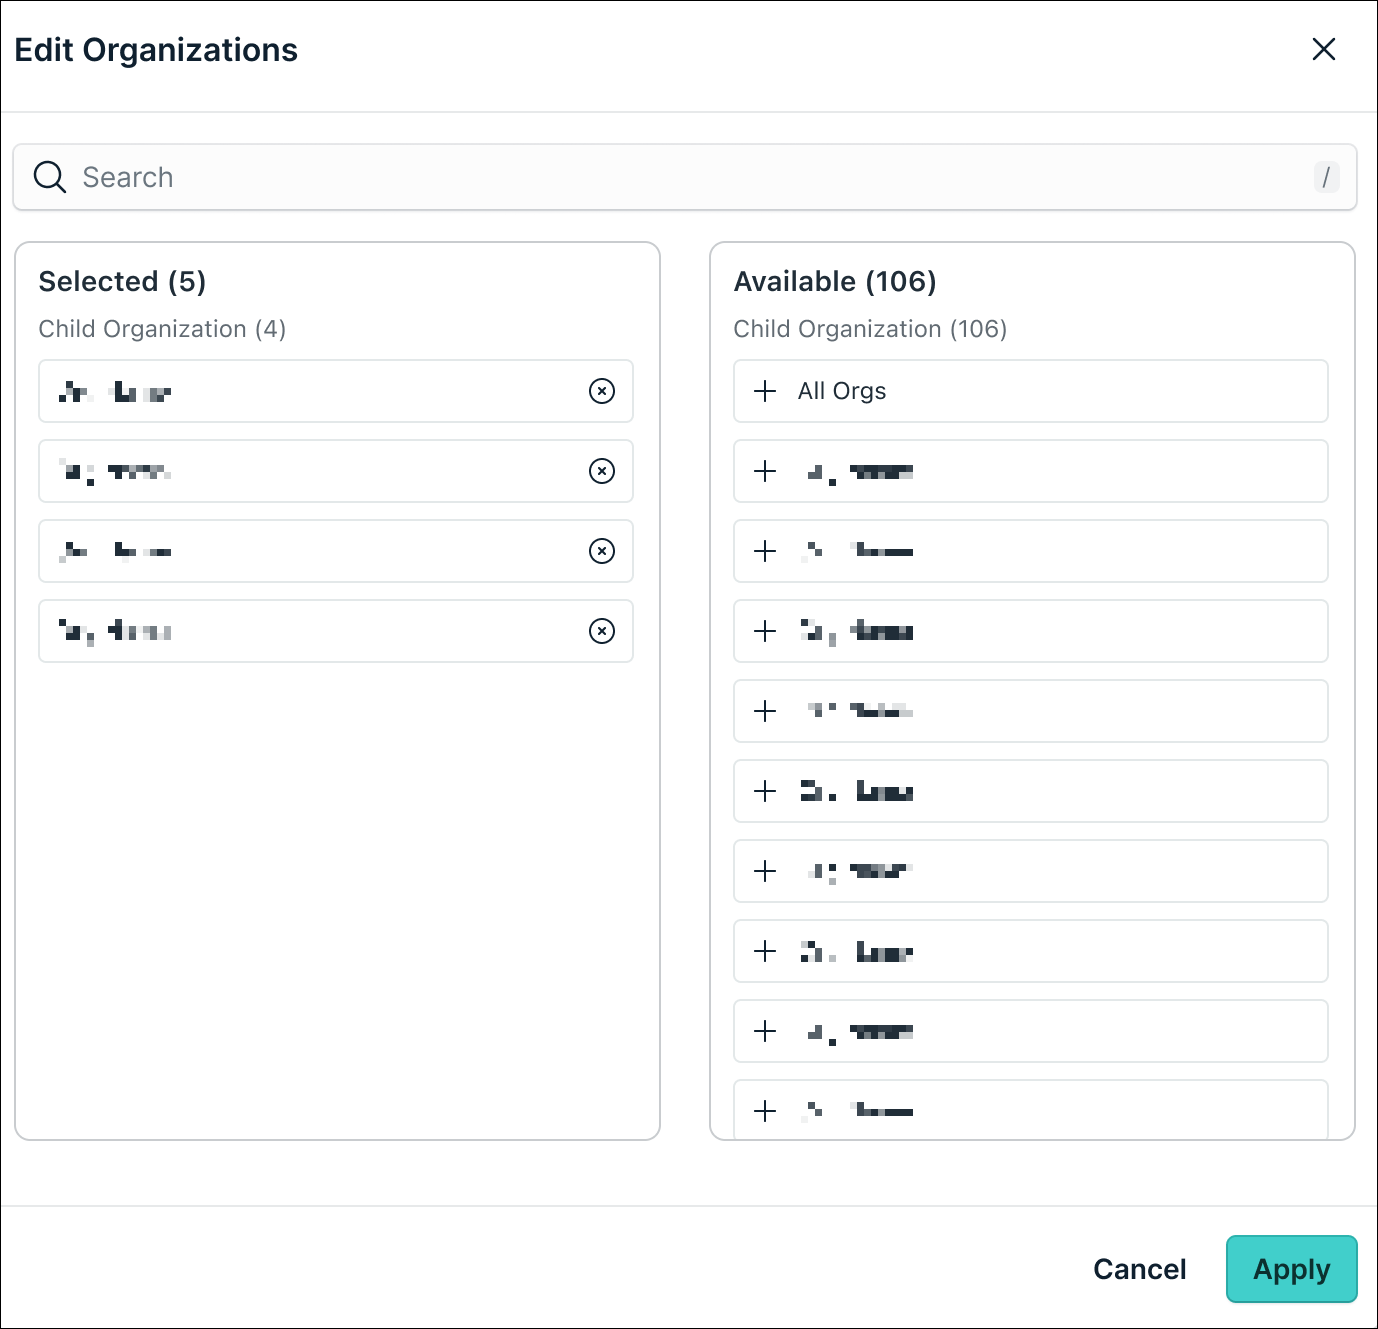
Task: Add the sixth available organization via plus
Action: [765, 791]
